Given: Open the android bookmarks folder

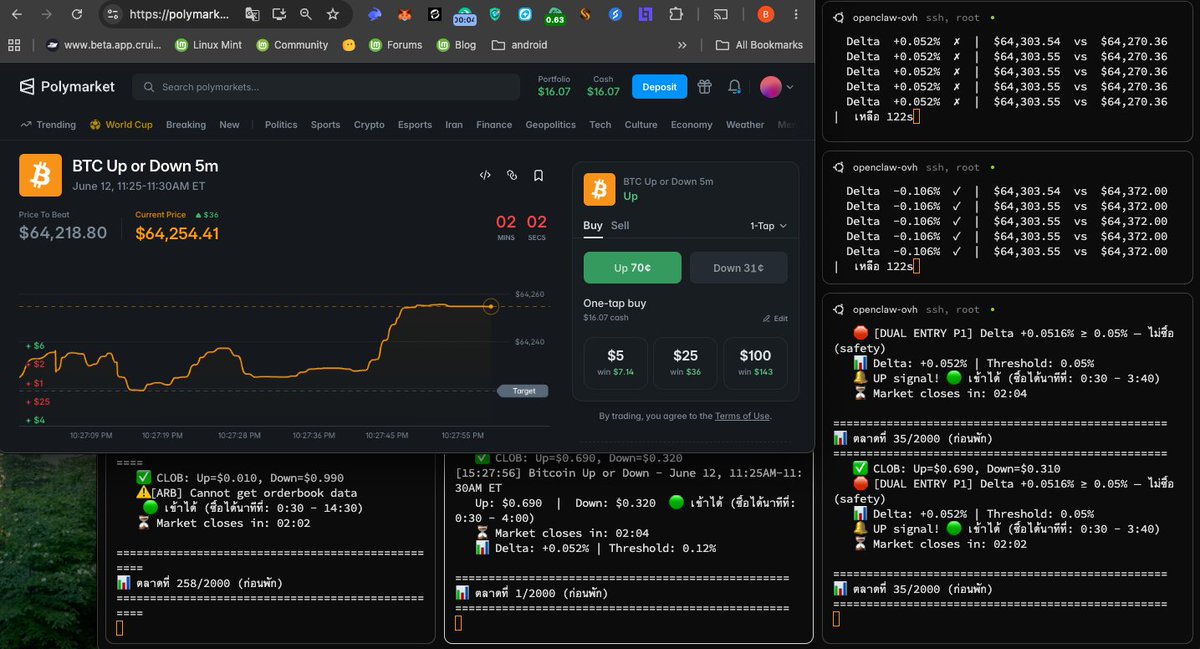Looking at the screenshot, I should pos(519,45).
